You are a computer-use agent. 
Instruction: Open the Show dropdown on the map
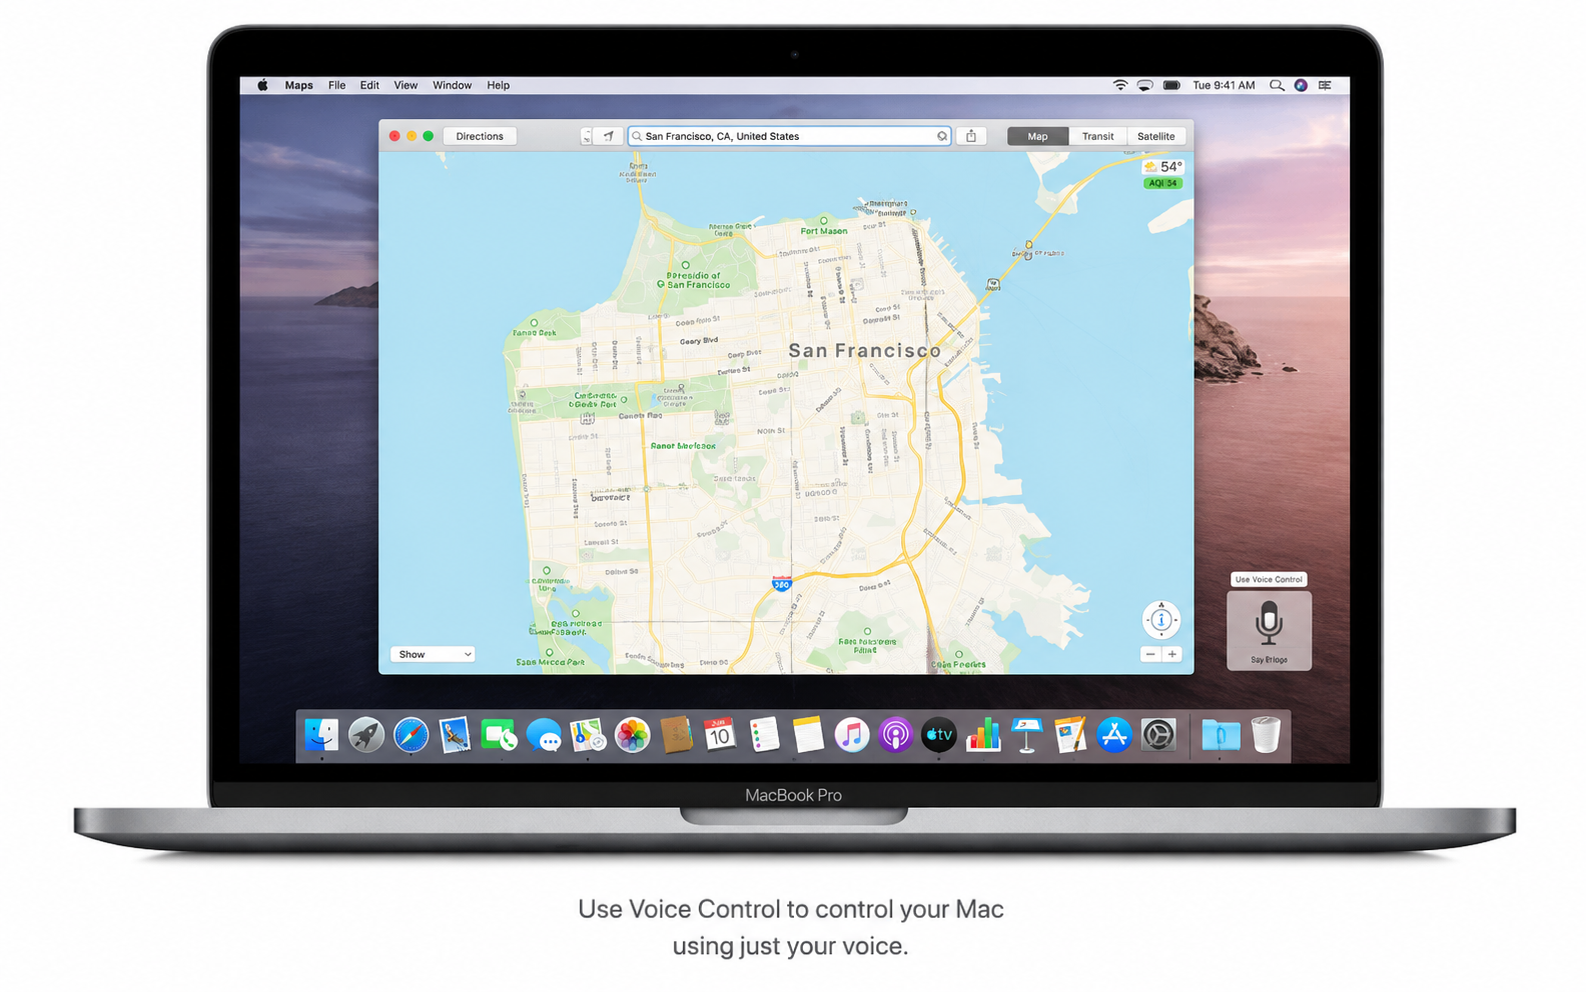[433, 654]
